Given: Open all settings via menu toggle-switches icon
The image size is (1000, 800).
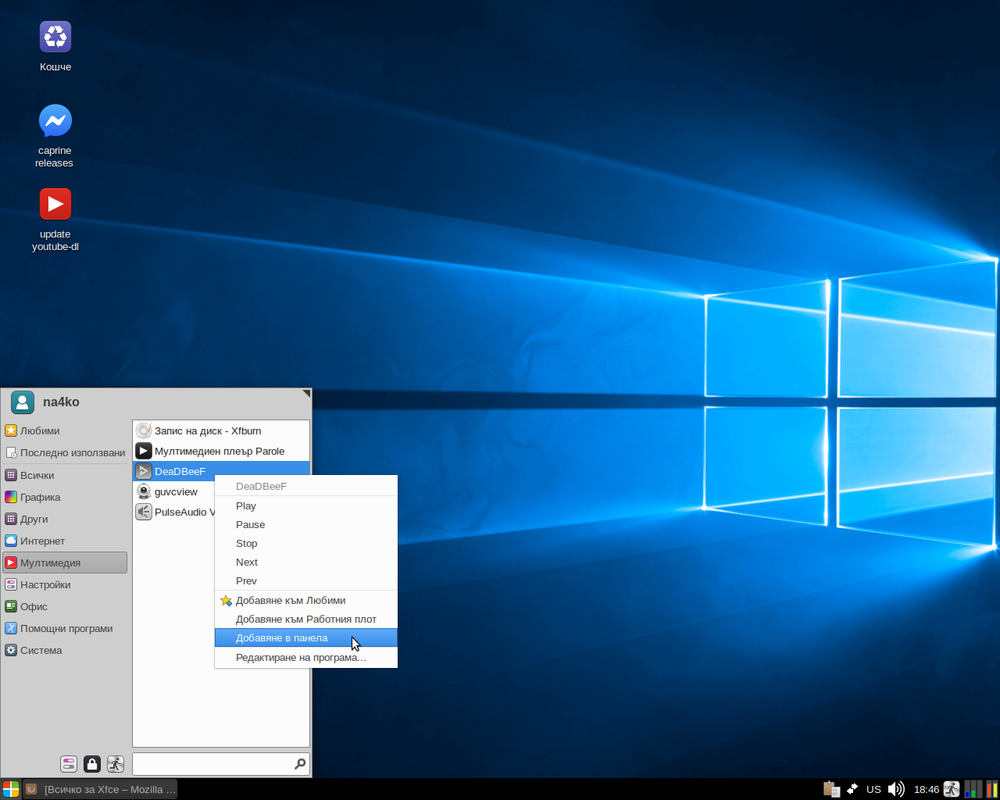Looking at the screenshot, I should (69, 764).
